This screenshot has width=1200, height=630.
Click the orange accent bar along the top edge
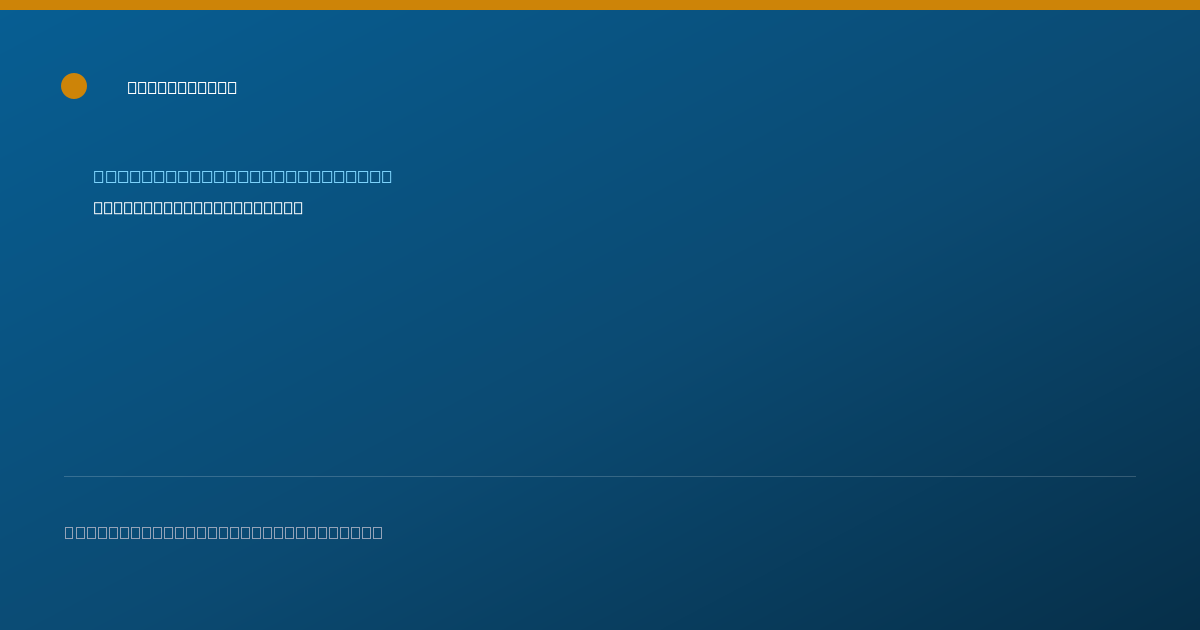(x=600, y=5)
